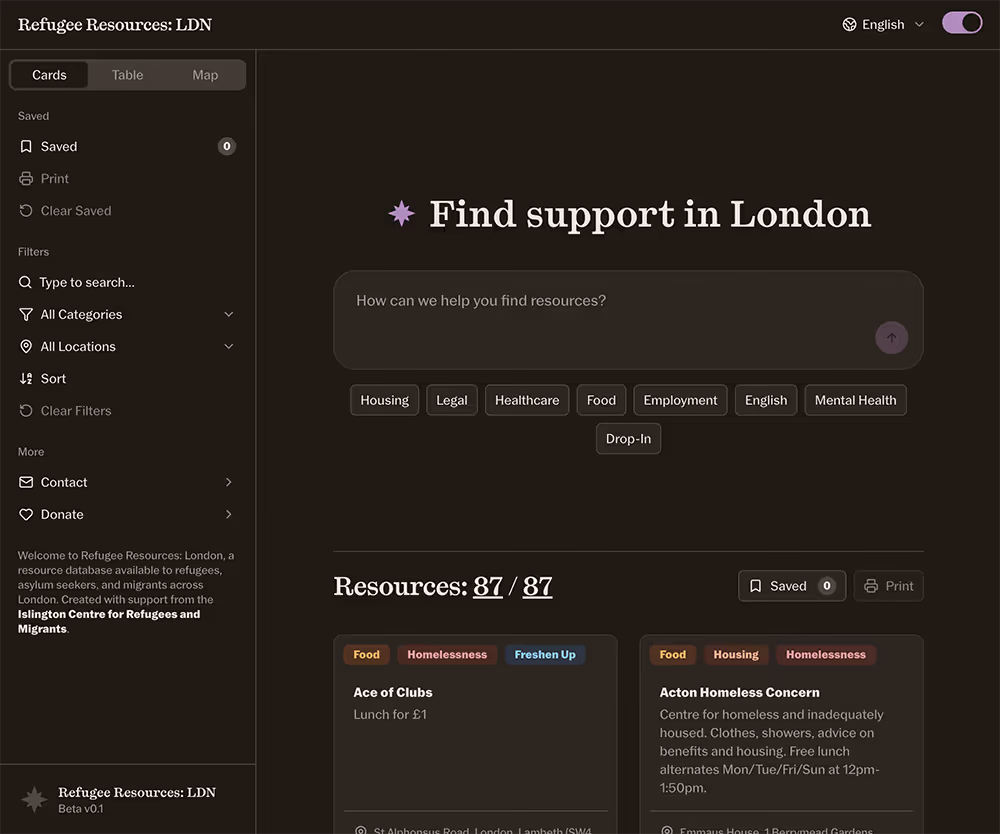The width and height of the screenshot is (1000, 834).
Task: Expand the All Categories filter
Action: point(229,314)
